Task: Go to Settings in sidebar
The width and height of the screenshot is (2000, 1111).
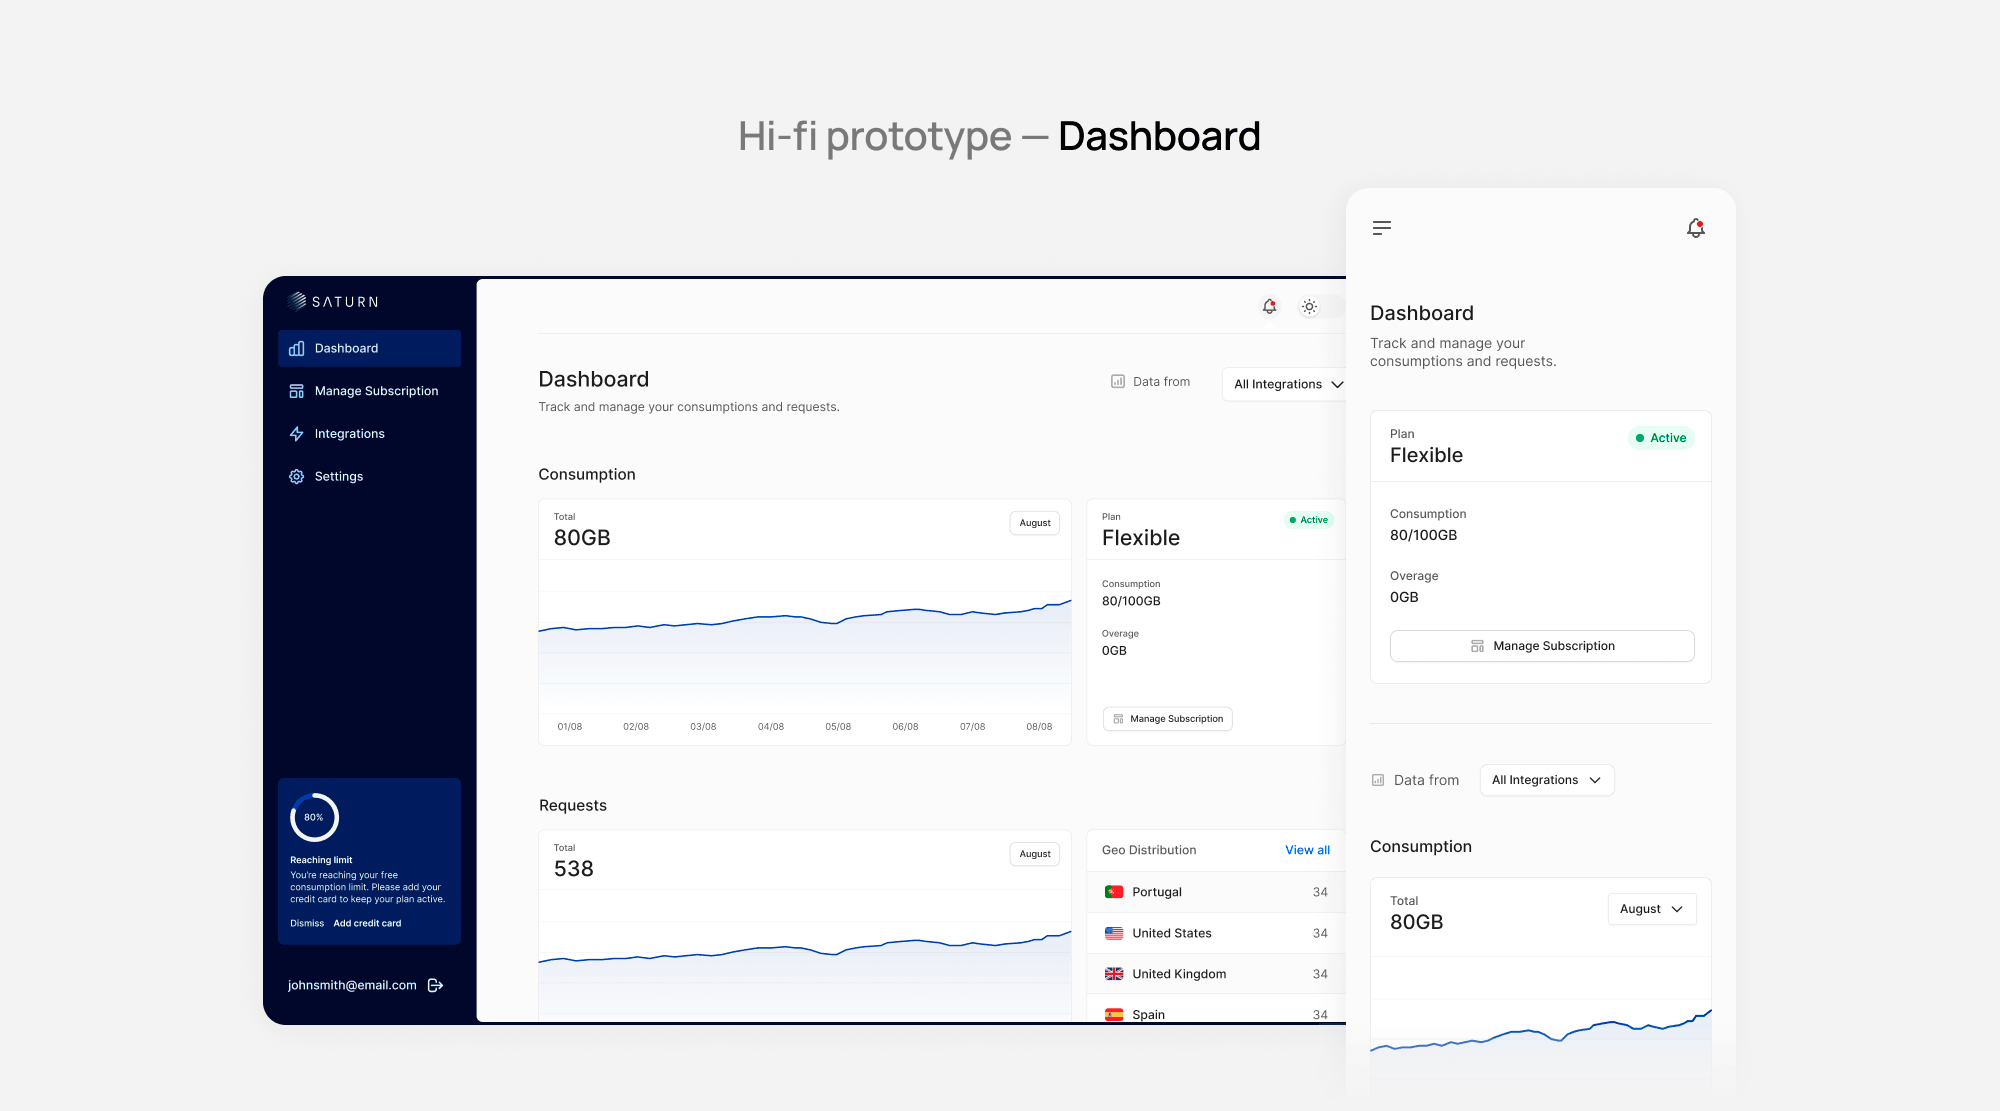Action: 338,477
